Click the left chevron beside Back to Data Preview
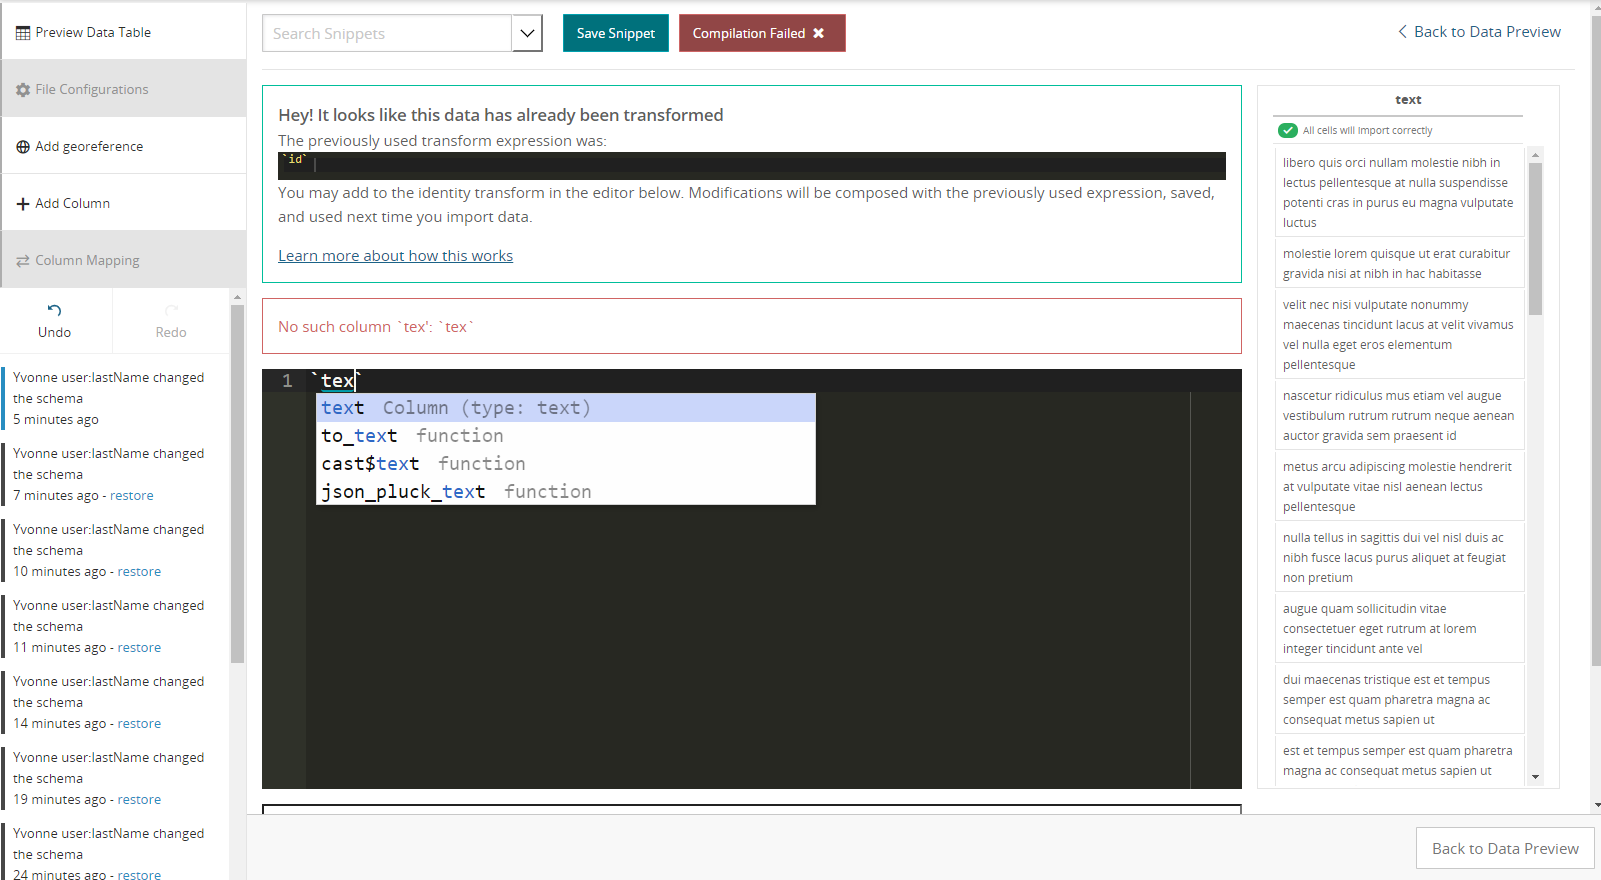Screen dimensions: 1601x880 (x=1402, y=32)
